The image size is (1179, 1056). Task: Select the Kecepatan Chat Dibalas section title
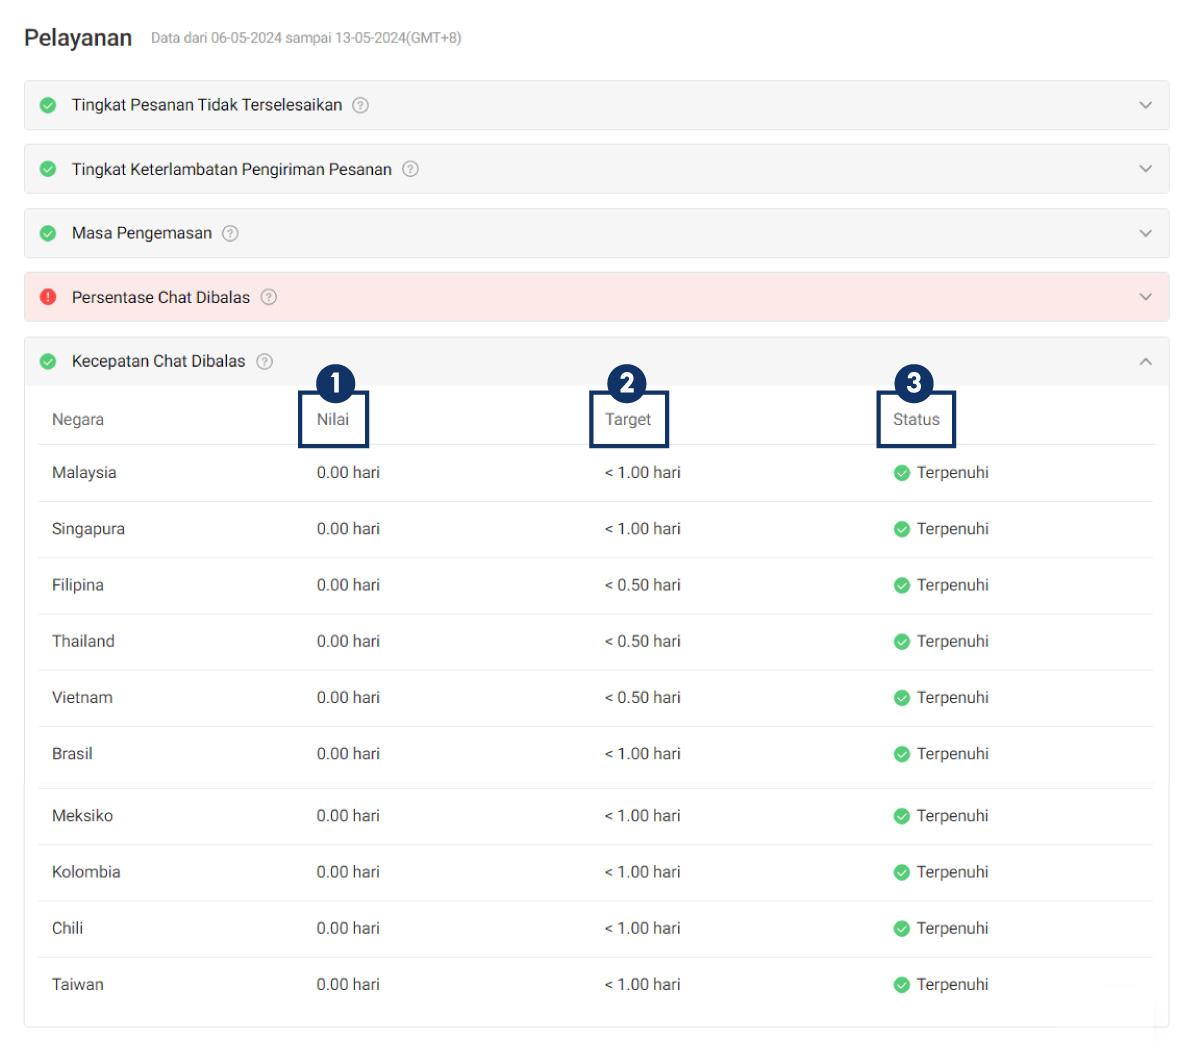tap(161, 361)
